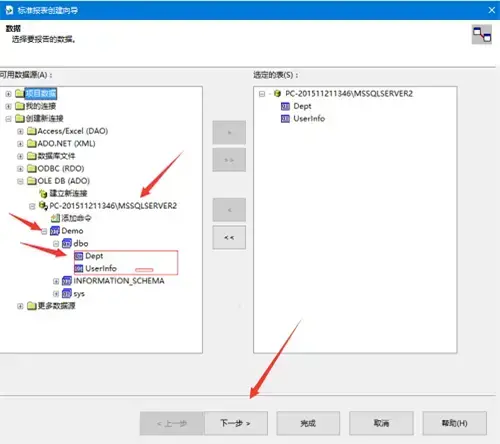Image resolution: width=500 pixels, height=444 pixels.
Task: Expand the Access/Excel (DAO) node
Action: coord(20,131)
